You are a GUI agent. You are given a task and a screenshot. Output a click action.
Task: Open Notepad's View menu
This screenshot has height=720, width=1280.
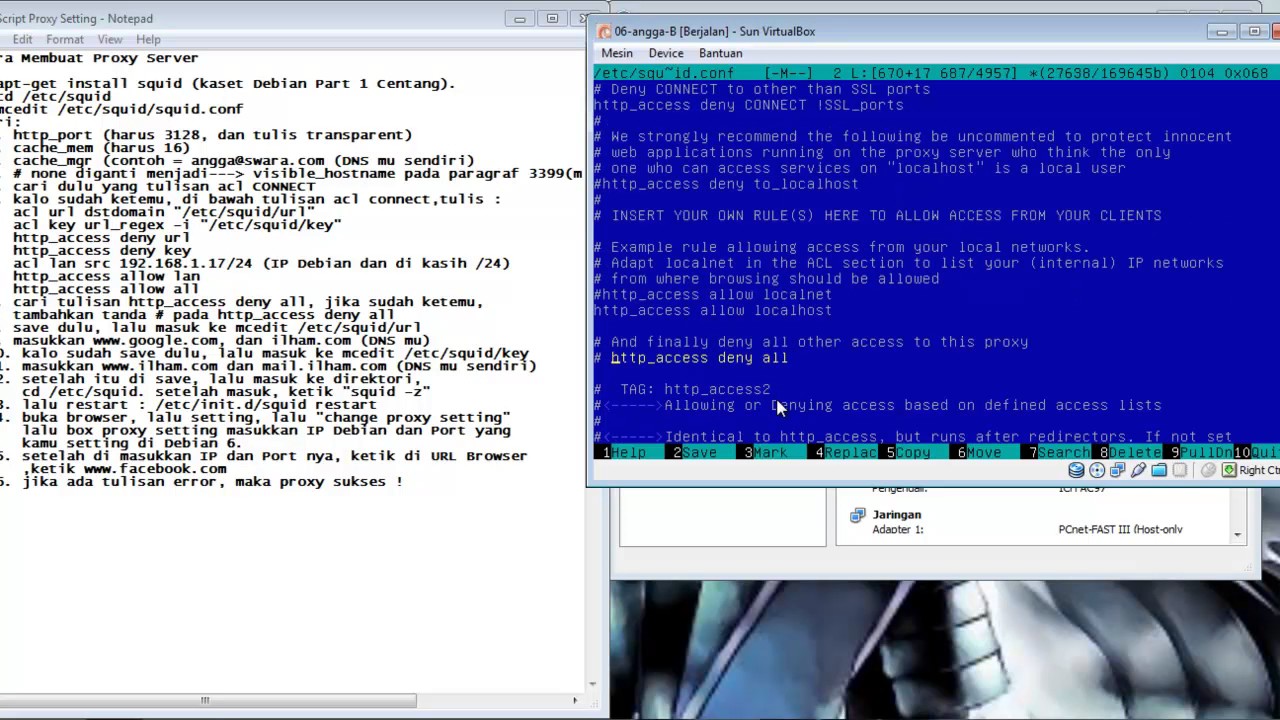pos(110,39)
